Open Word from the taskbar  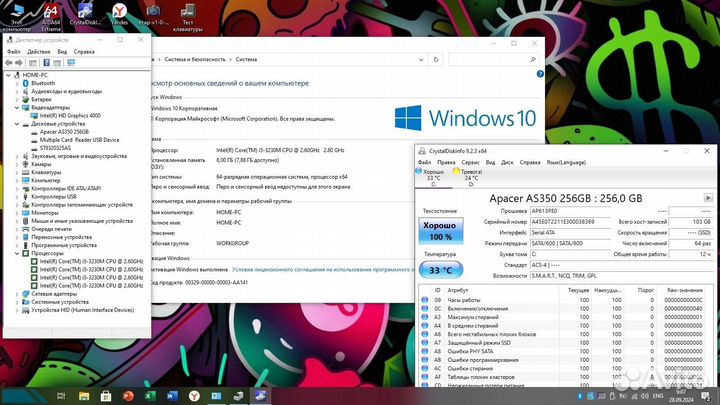click(x=172, y=396)
